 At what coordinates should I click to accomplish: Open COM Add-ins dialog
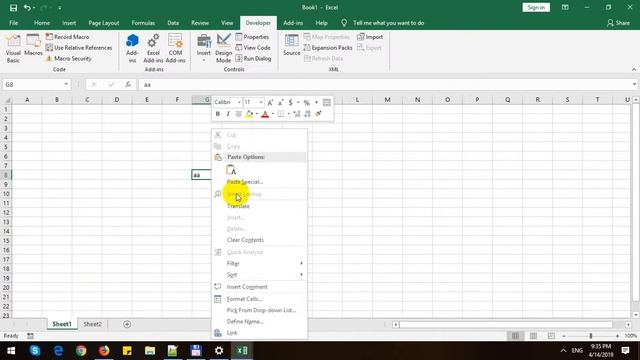pyautogui.click(x=175, y=48)
